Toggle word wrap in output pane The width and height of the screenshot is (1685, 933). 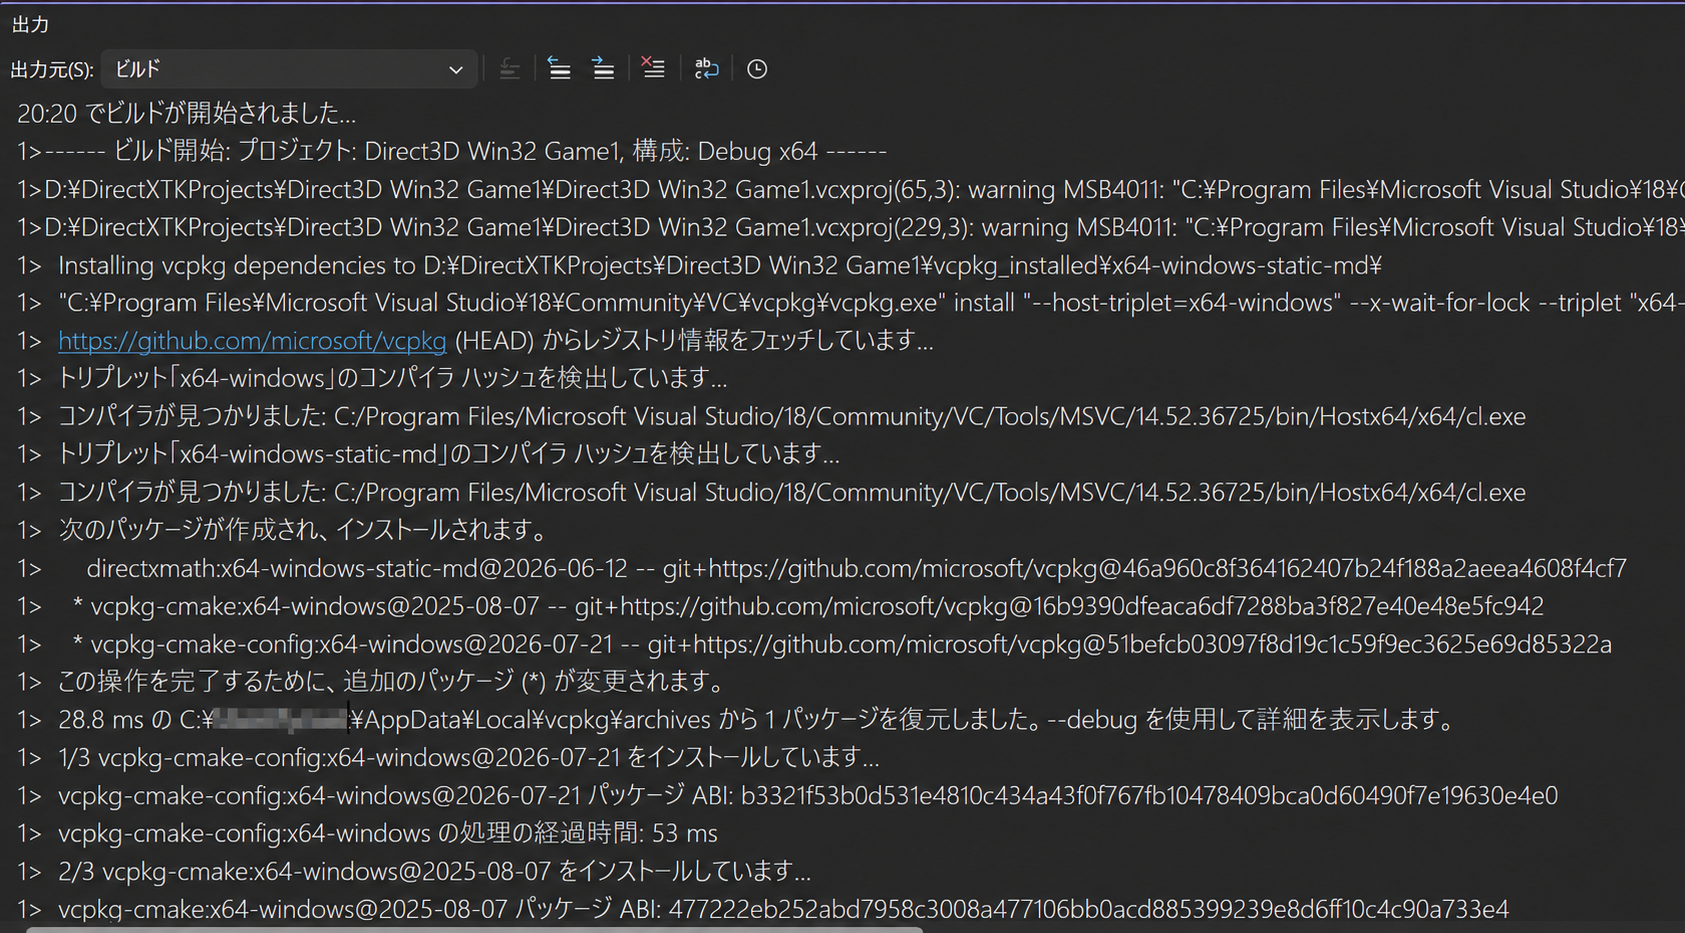[706, 69]
